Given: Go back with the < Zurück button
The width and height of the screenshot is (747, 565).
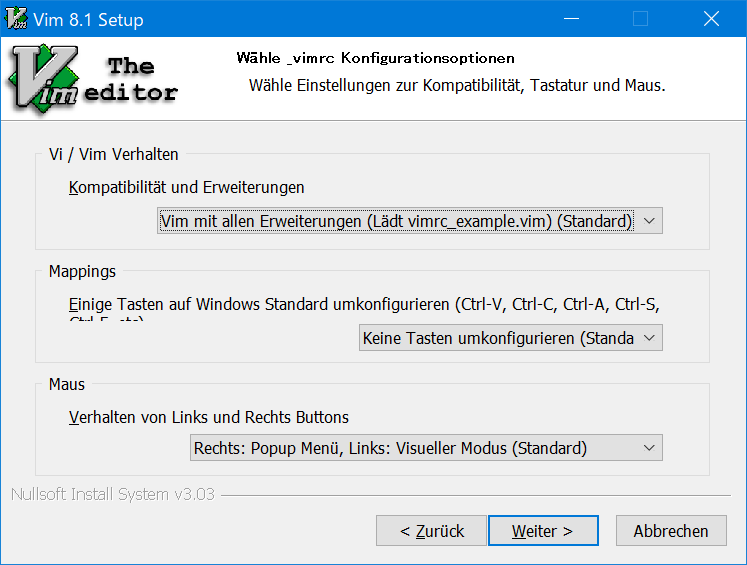Looking at the screenshot, I should pyautogui.click(x=432, y=530).
